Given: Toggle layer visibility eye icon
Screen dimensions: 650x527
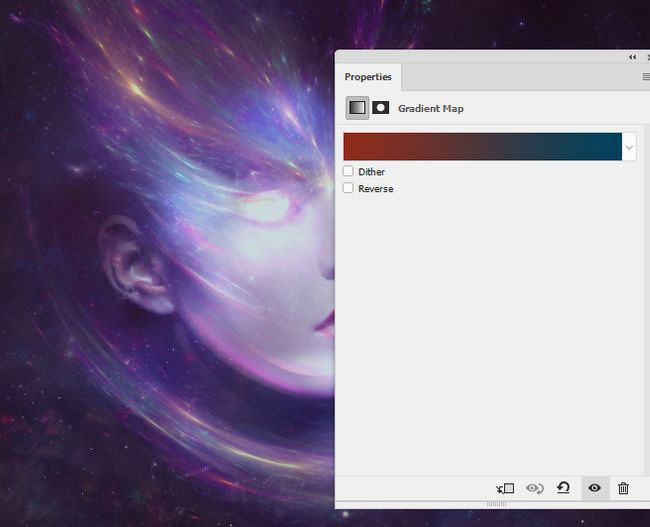Looking at the screenshot, I should click(595, 488).
